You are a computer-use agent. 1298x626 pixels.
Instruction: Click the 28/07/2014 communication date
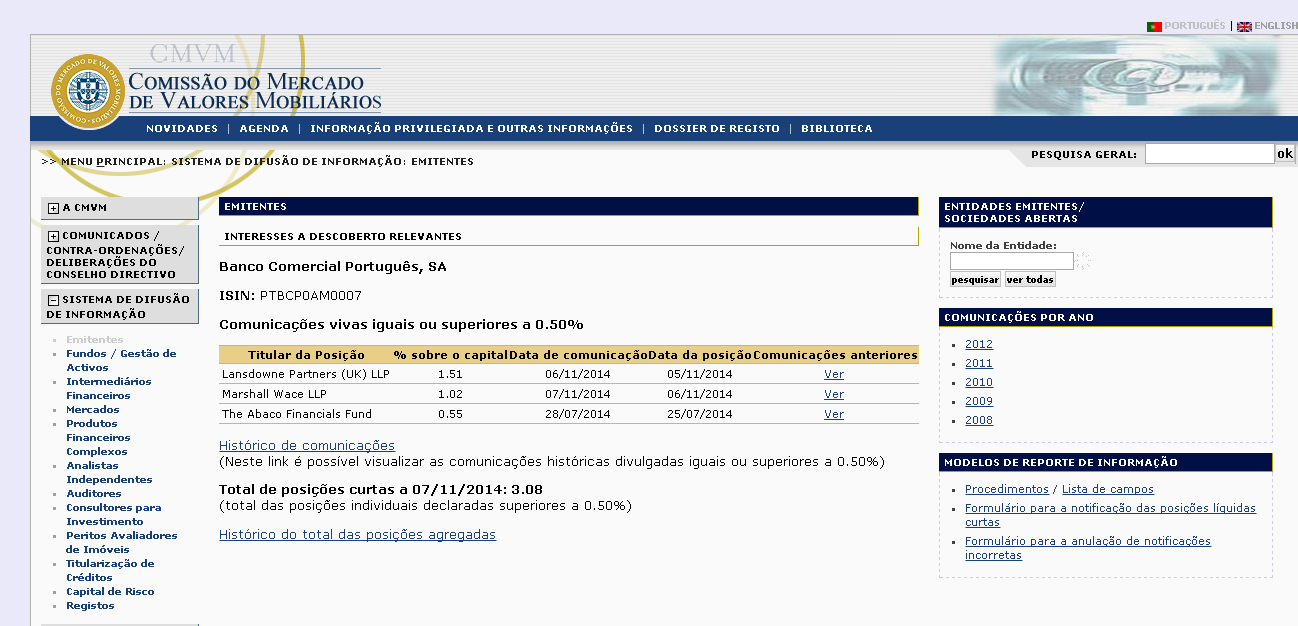577,414
